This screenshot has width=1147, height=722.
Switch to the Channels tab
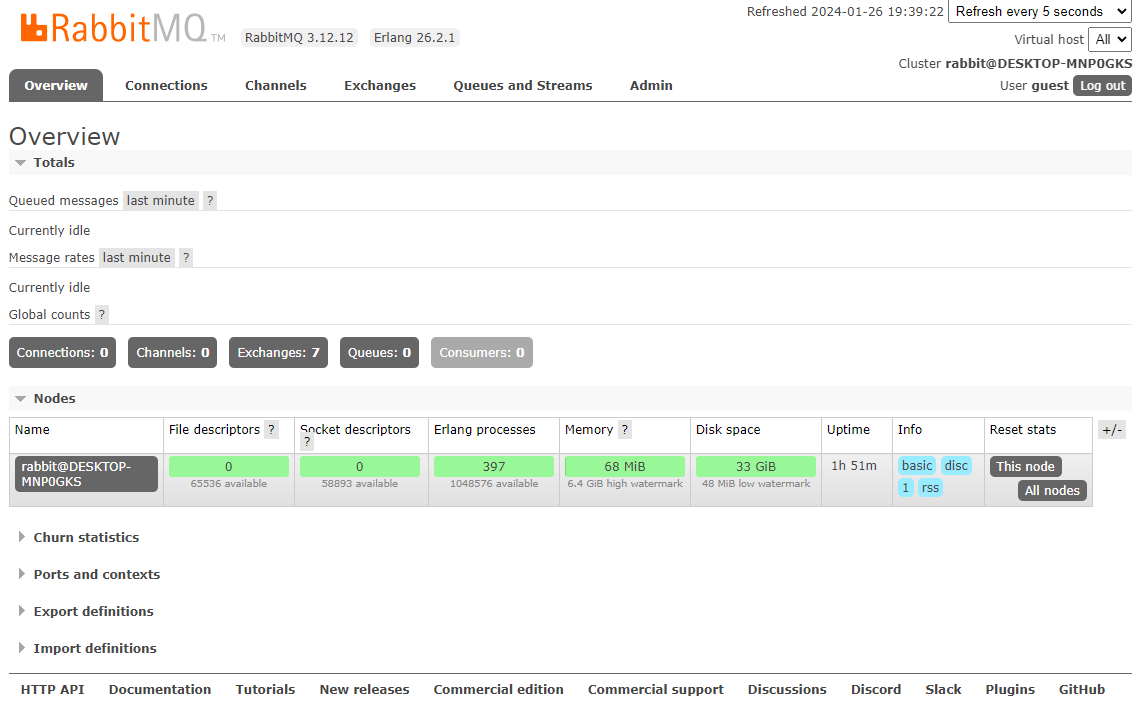tap(276, 86)
